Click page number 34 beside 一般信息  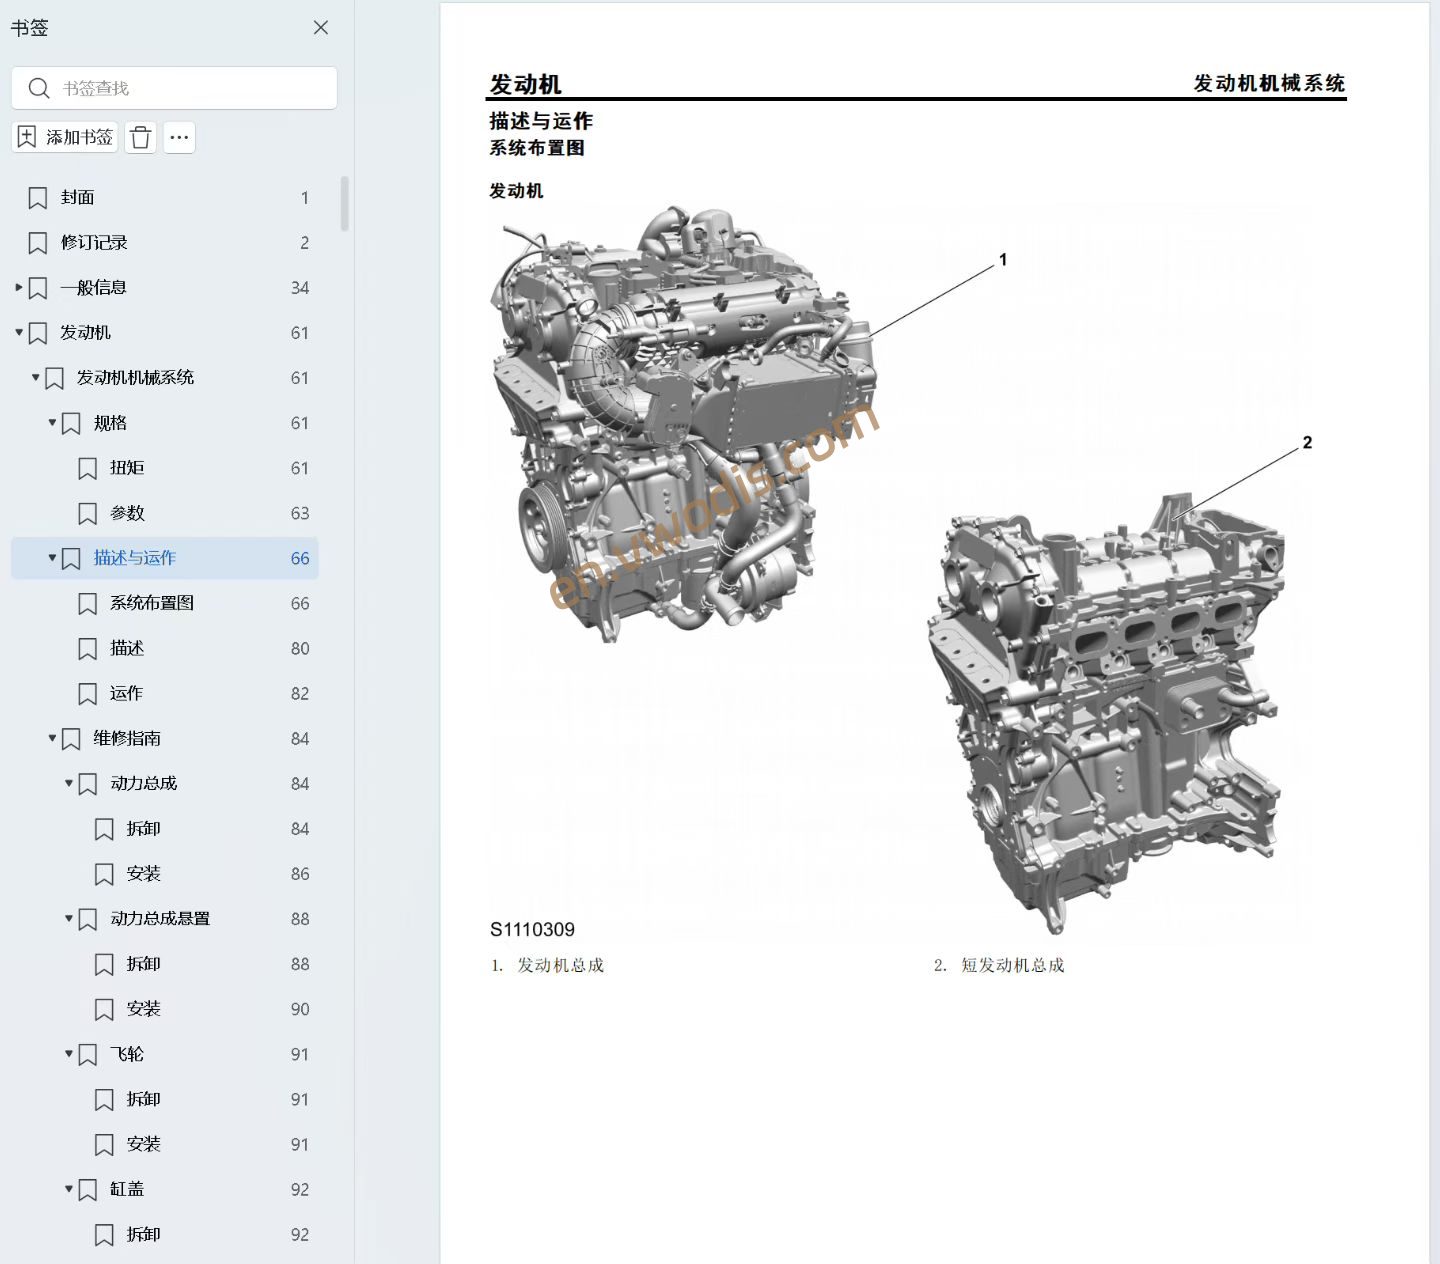click(300, 288)
